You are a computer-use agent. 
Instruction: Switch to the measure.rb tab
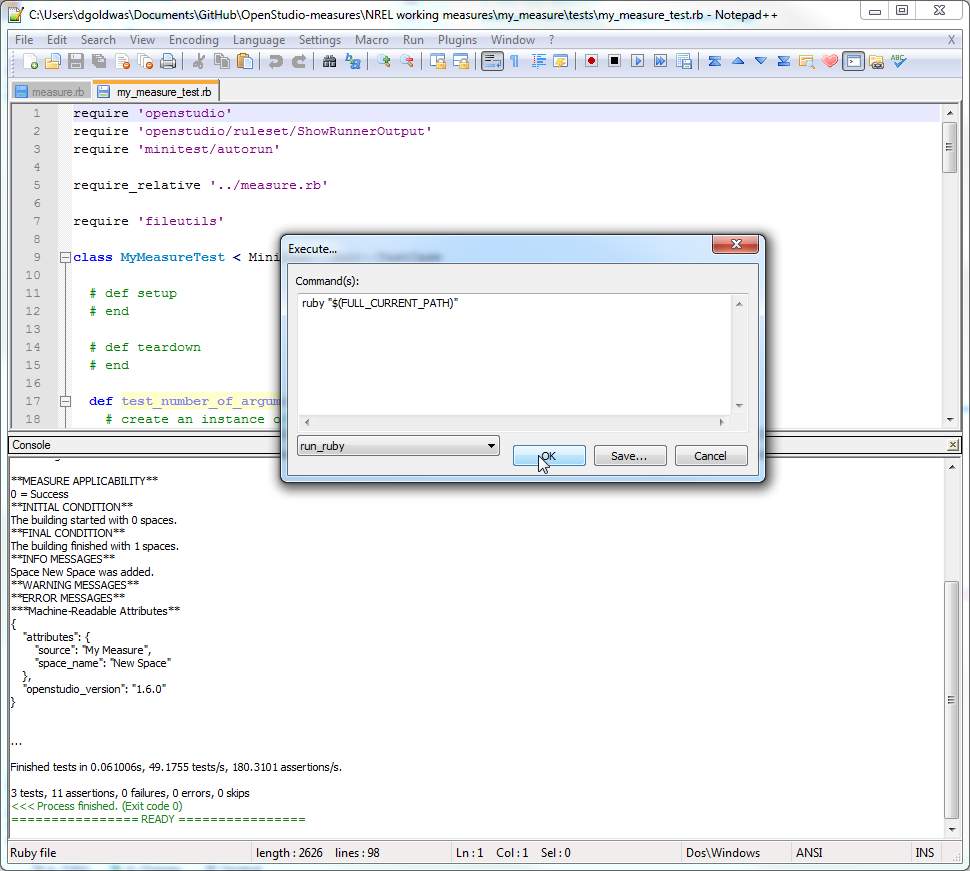[x=50, y=89]
